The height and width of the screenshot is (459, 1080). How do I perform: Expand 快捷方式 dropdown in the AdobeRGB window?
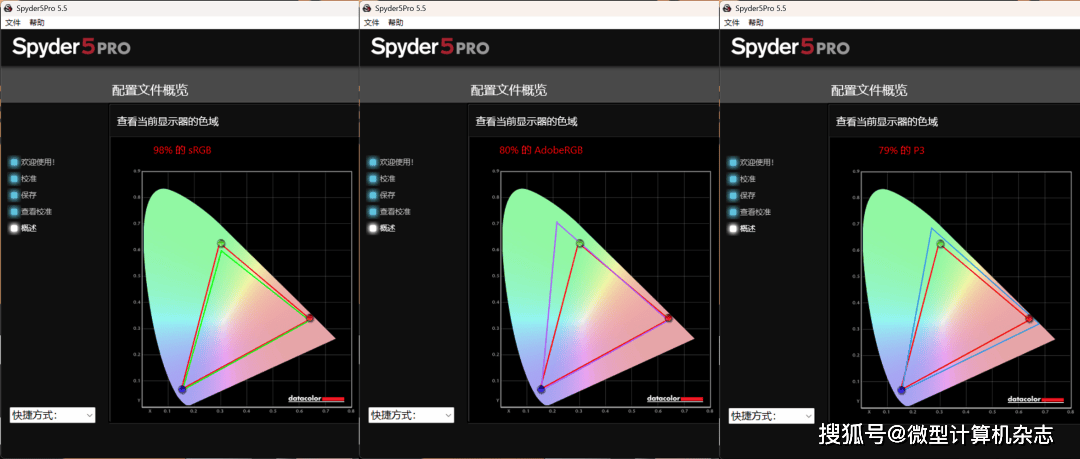(411, 415)
